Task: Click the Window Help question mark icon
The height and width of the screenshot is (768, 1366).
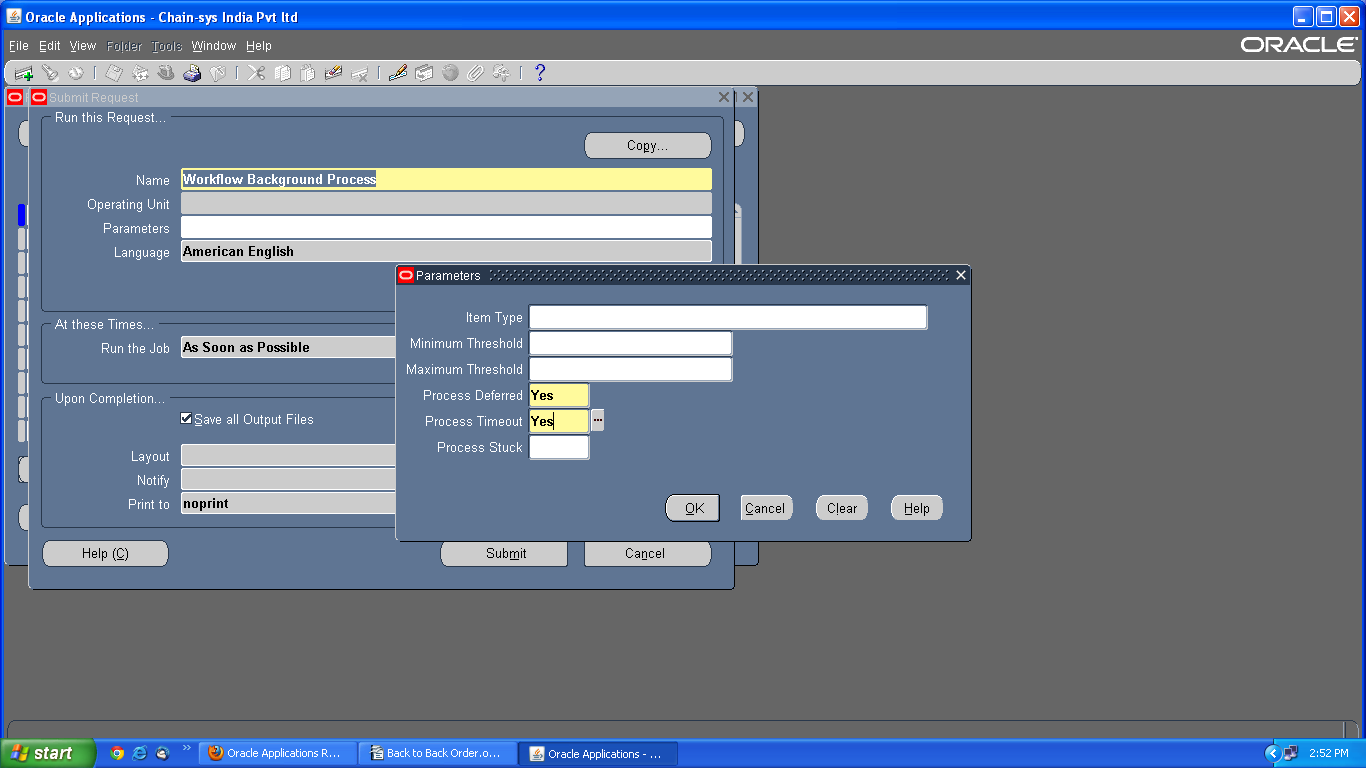Action: (x=540, y=73)
